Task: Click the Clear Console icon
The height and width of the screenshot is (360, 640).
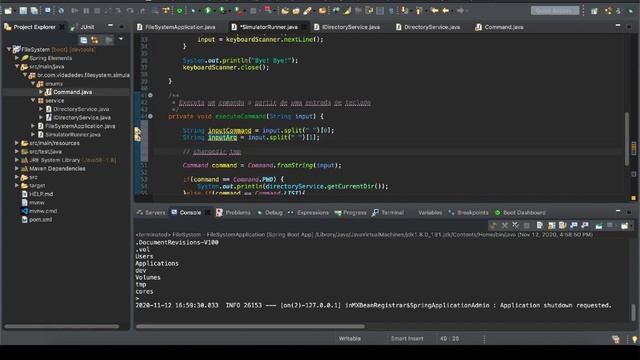Action: pyautogui.click(x=540, y=225)
